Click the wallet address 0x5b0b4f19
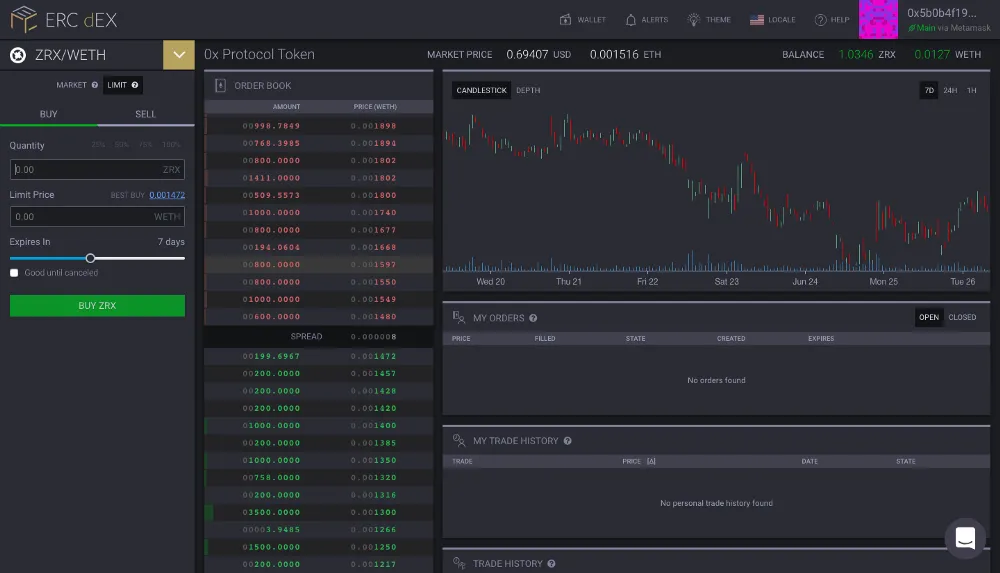The width and height of the screenshot is (1000, 573). click(x=941, y=13)
